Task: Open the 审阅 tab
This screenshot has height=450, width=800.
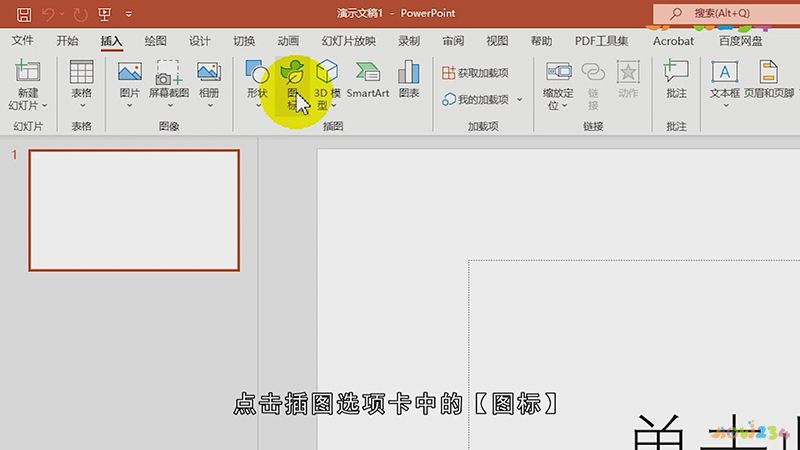Action: [453, 41]
